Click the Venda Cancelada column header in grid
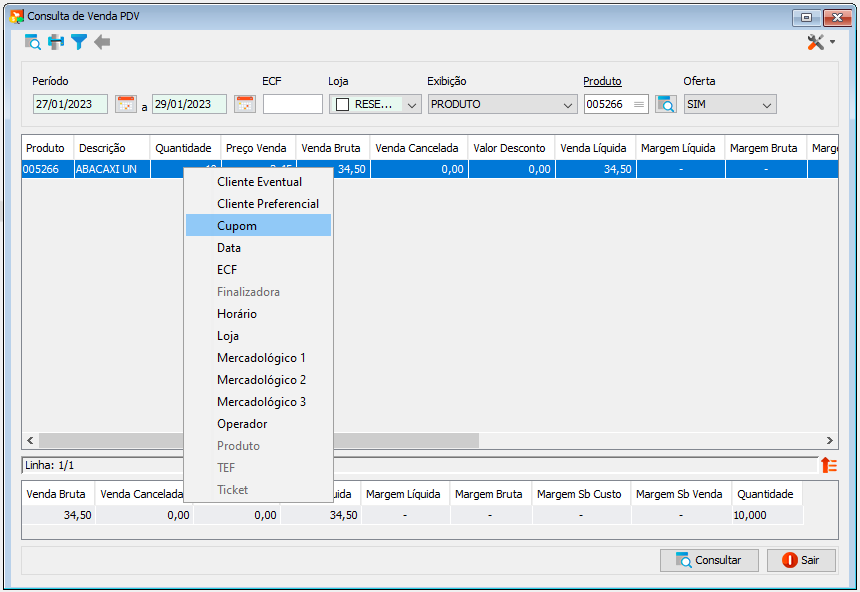The height and width of the screenshot is (592, 860). [x=419, y=148]
